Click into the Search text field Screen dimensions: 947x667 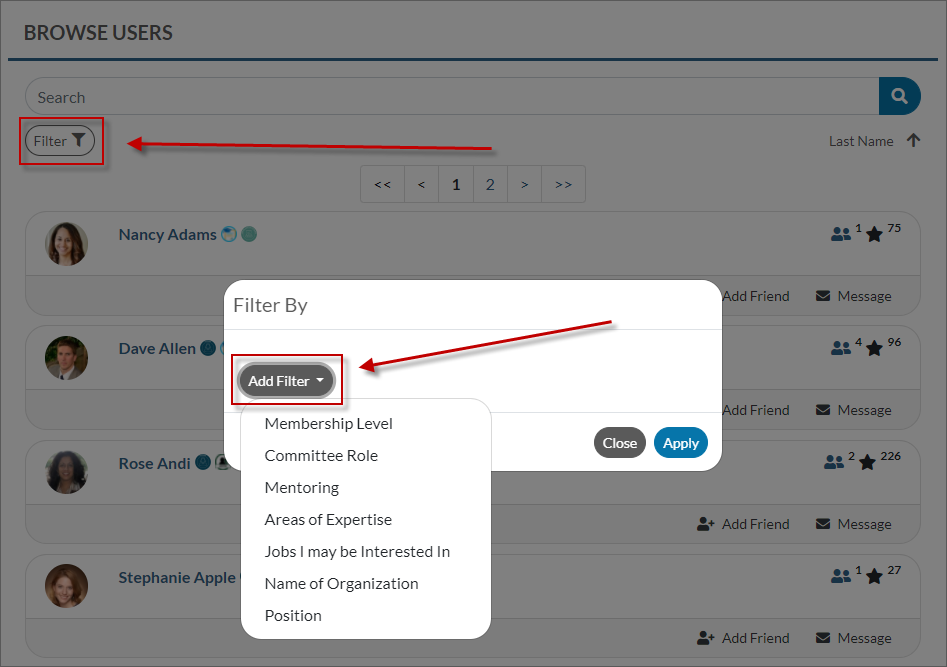450,97
